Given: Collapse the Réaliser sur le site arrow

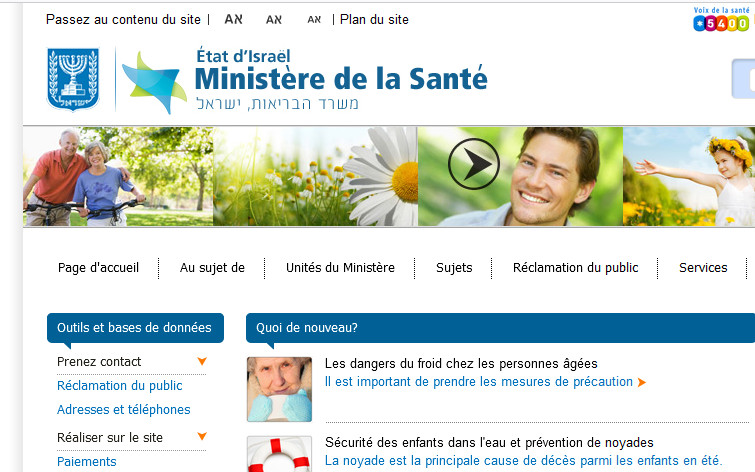Looking at the screenshot, I should 202,436.
